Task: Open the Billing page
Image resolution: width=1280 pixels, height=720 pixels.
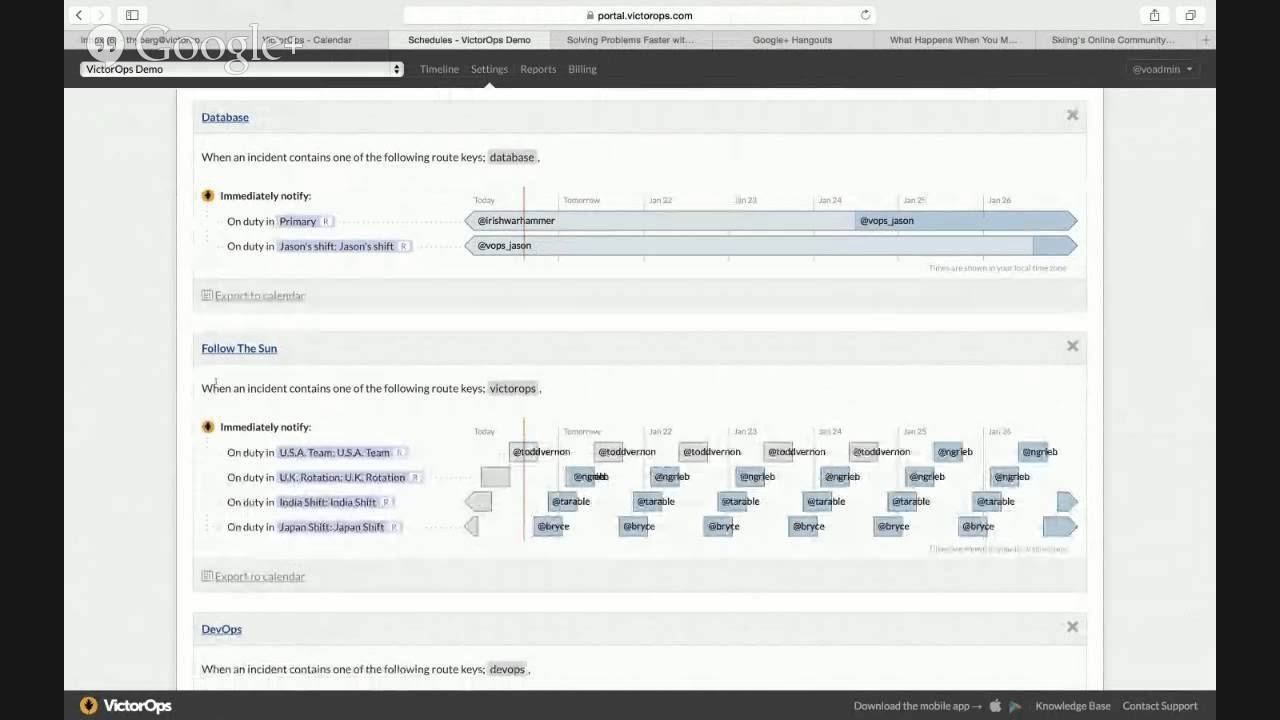Action: coord(582,69)
